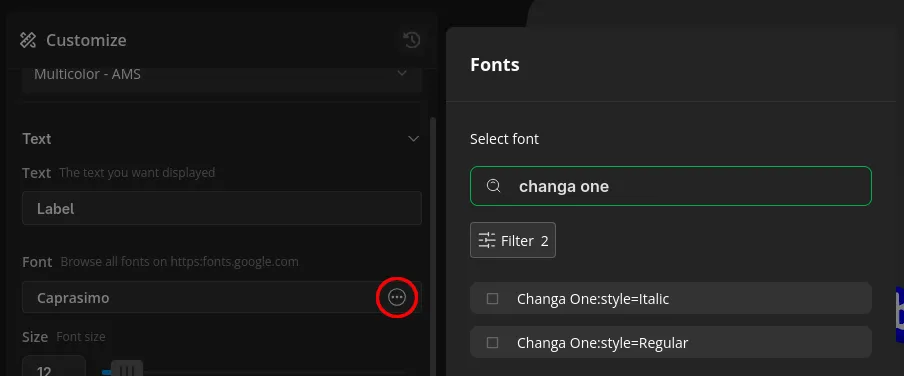Click the font size slider handle
904x376 pixels.
click(x=127, y=369)
